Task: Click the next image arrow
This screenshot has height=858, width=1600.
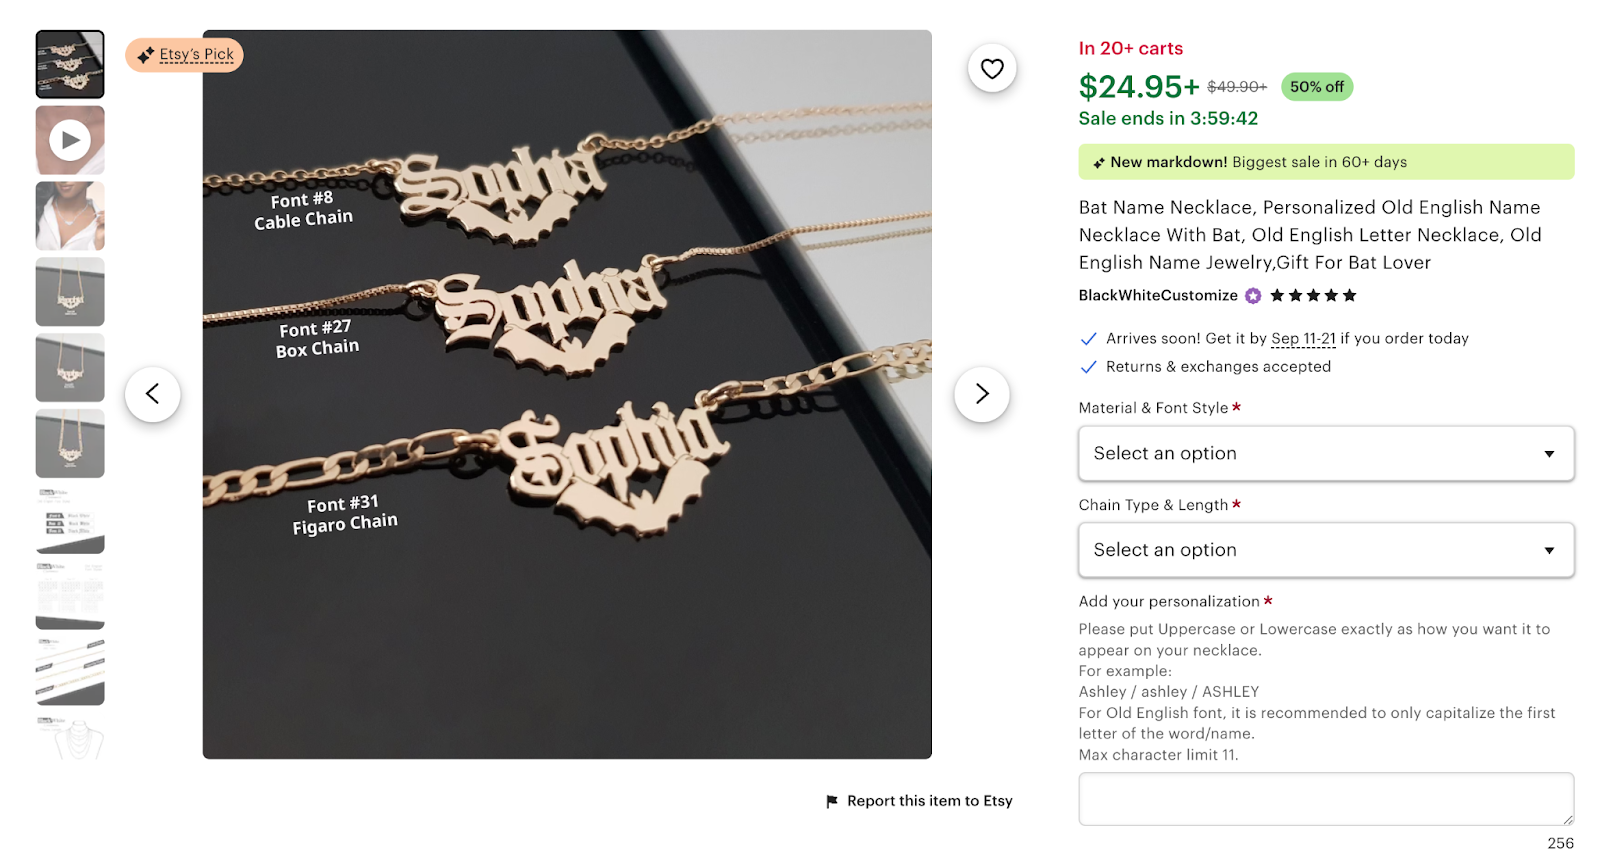Action: click(x=981, y=394)
